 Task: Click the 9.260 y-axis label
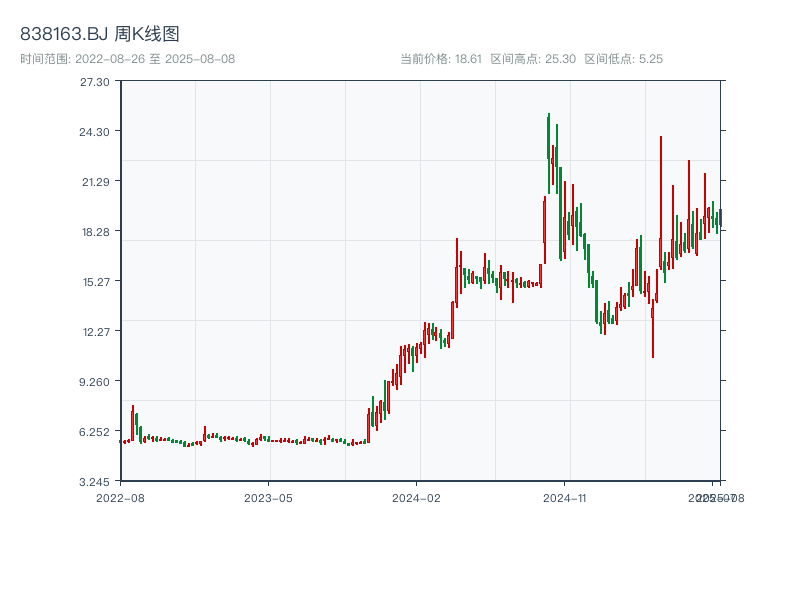point(94,382)
